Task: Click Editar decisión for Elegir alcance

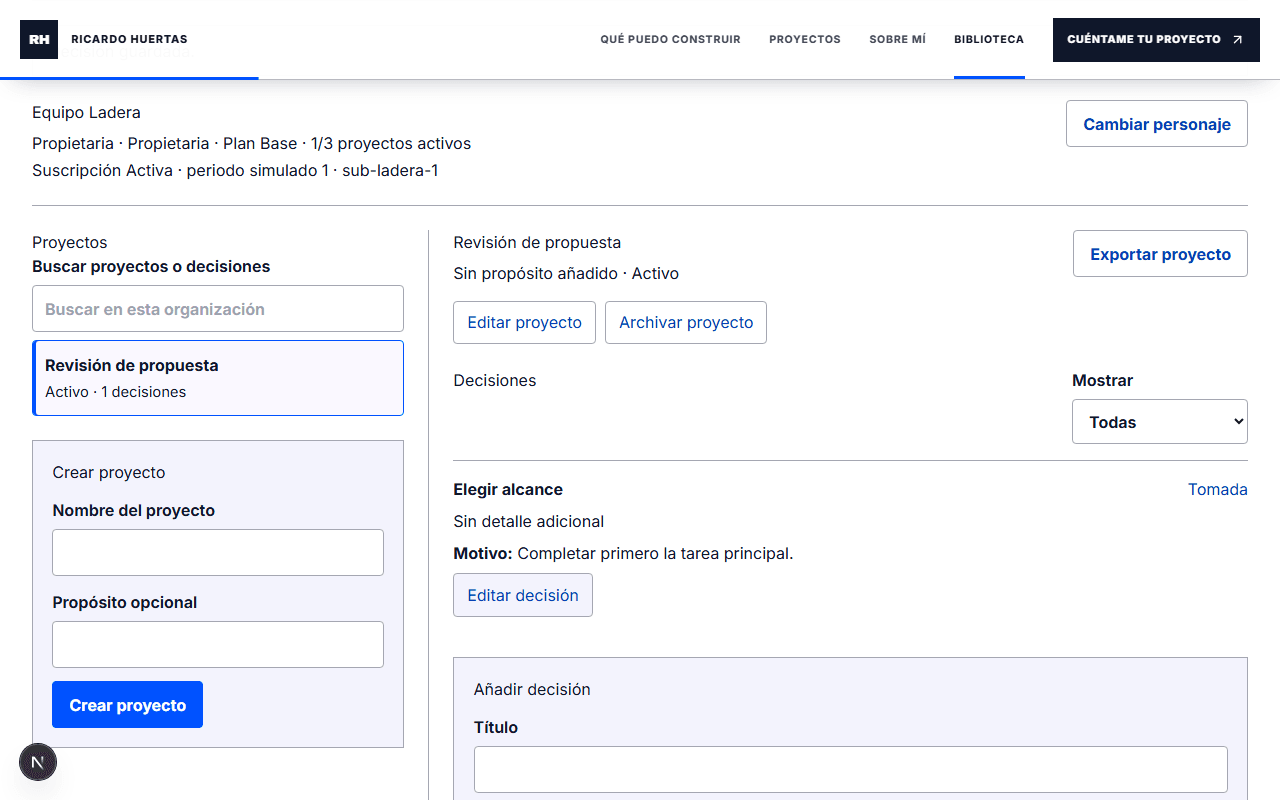Action: click(x=523, y=595)
